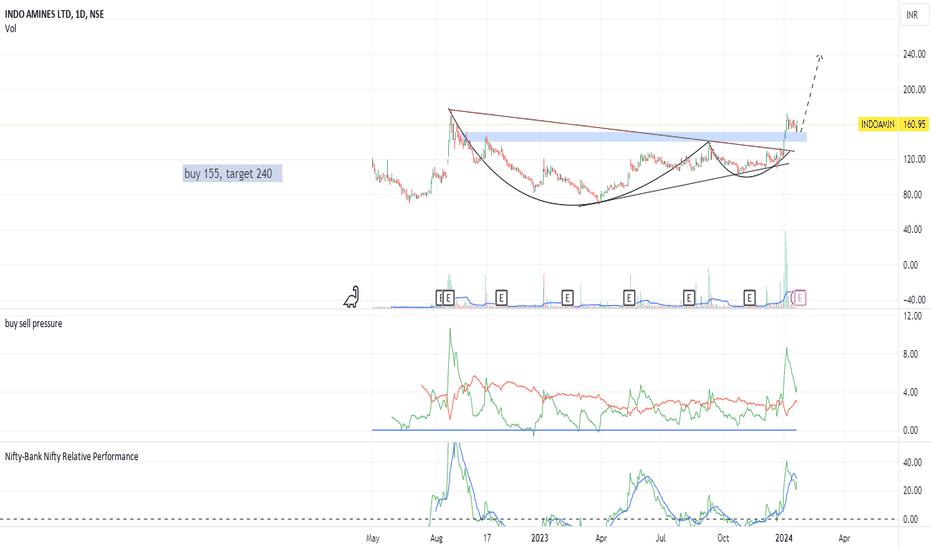The image size is (932, 550).
Task: Click the dinosaur icon on the chart
Action: point(351,297)
